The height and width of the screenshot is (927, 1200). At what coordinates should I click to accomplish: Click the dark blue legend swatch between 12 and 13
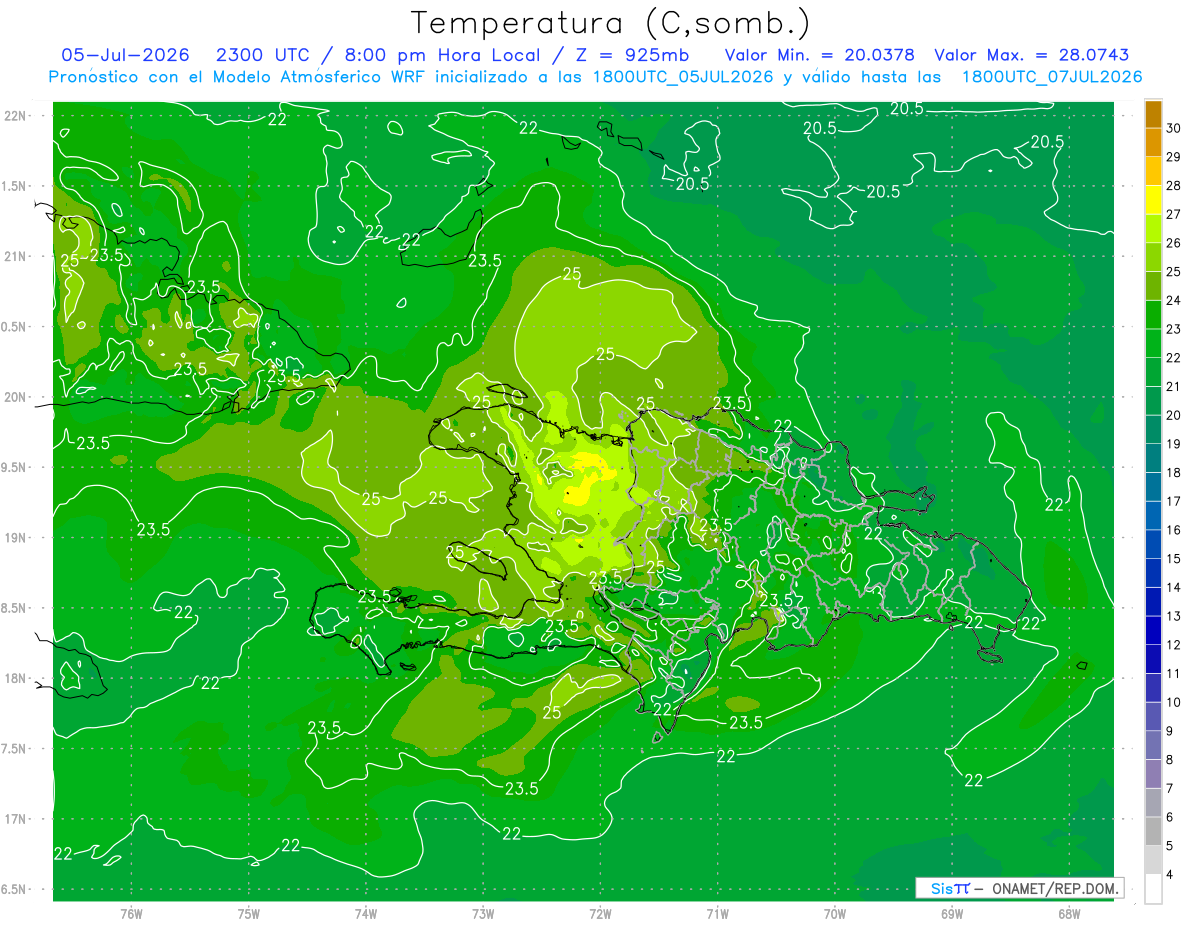click(x=1153, y=631)
